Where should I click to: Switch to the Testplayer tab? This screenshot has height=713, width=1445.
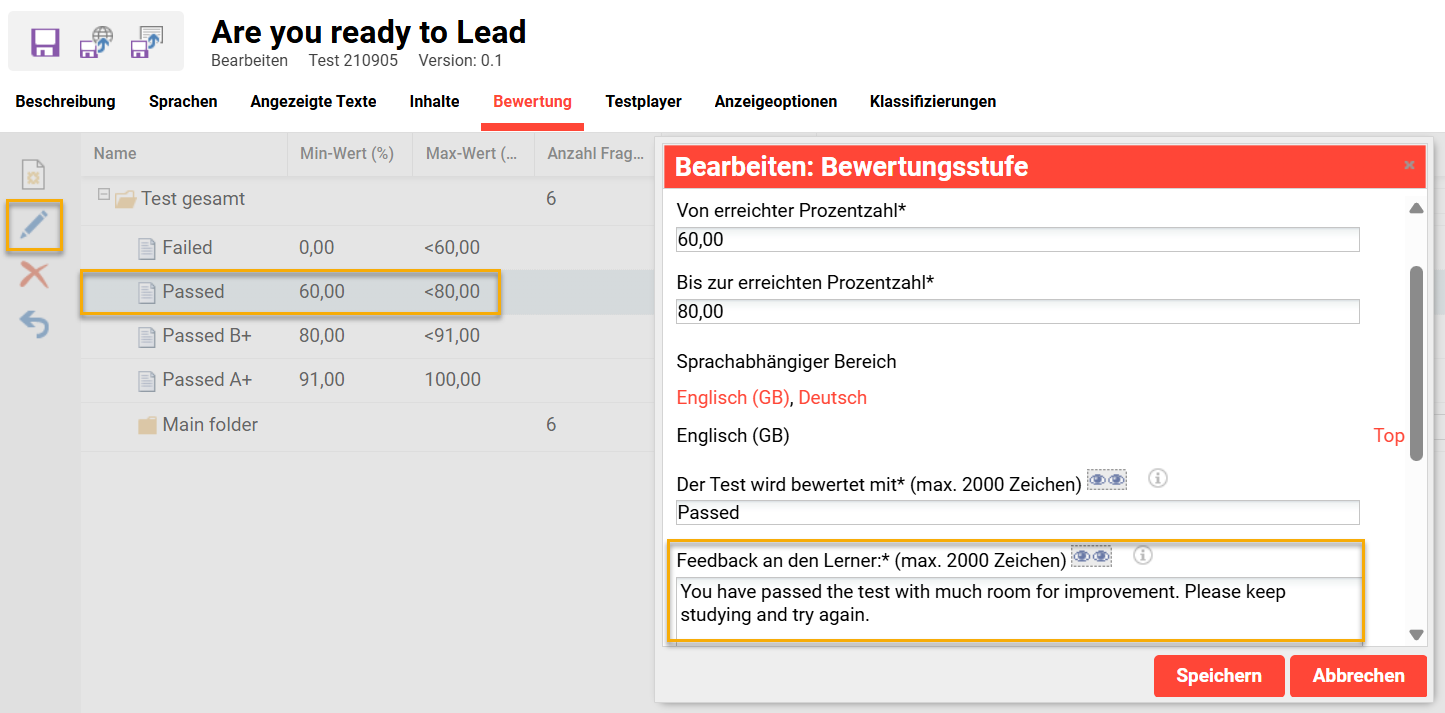click(643, 101)
